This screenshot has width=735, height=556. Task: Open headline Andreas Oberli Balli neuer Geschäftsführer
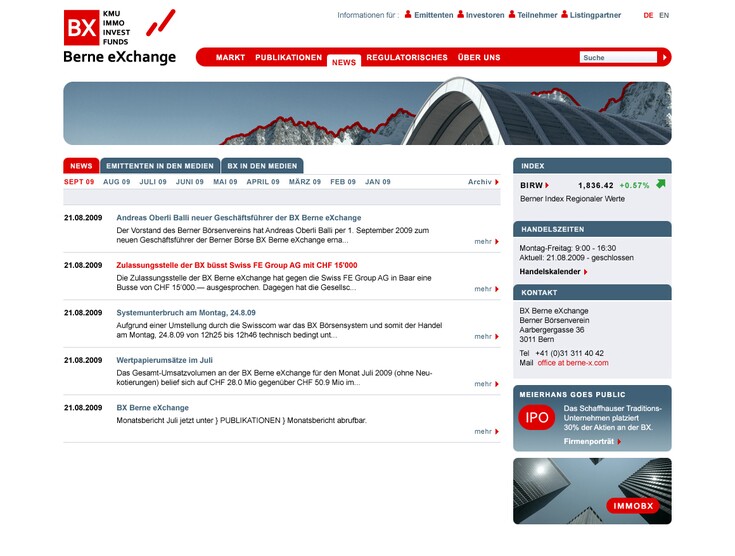(239, 218)
